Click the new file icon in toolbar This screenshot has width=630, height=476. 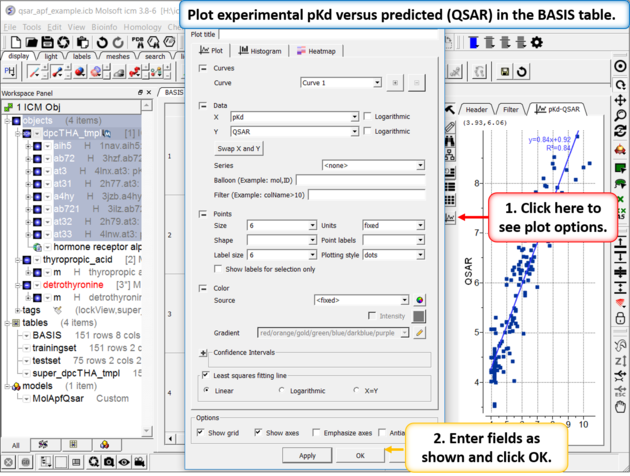pyautogui.click(x=17, y=43)
